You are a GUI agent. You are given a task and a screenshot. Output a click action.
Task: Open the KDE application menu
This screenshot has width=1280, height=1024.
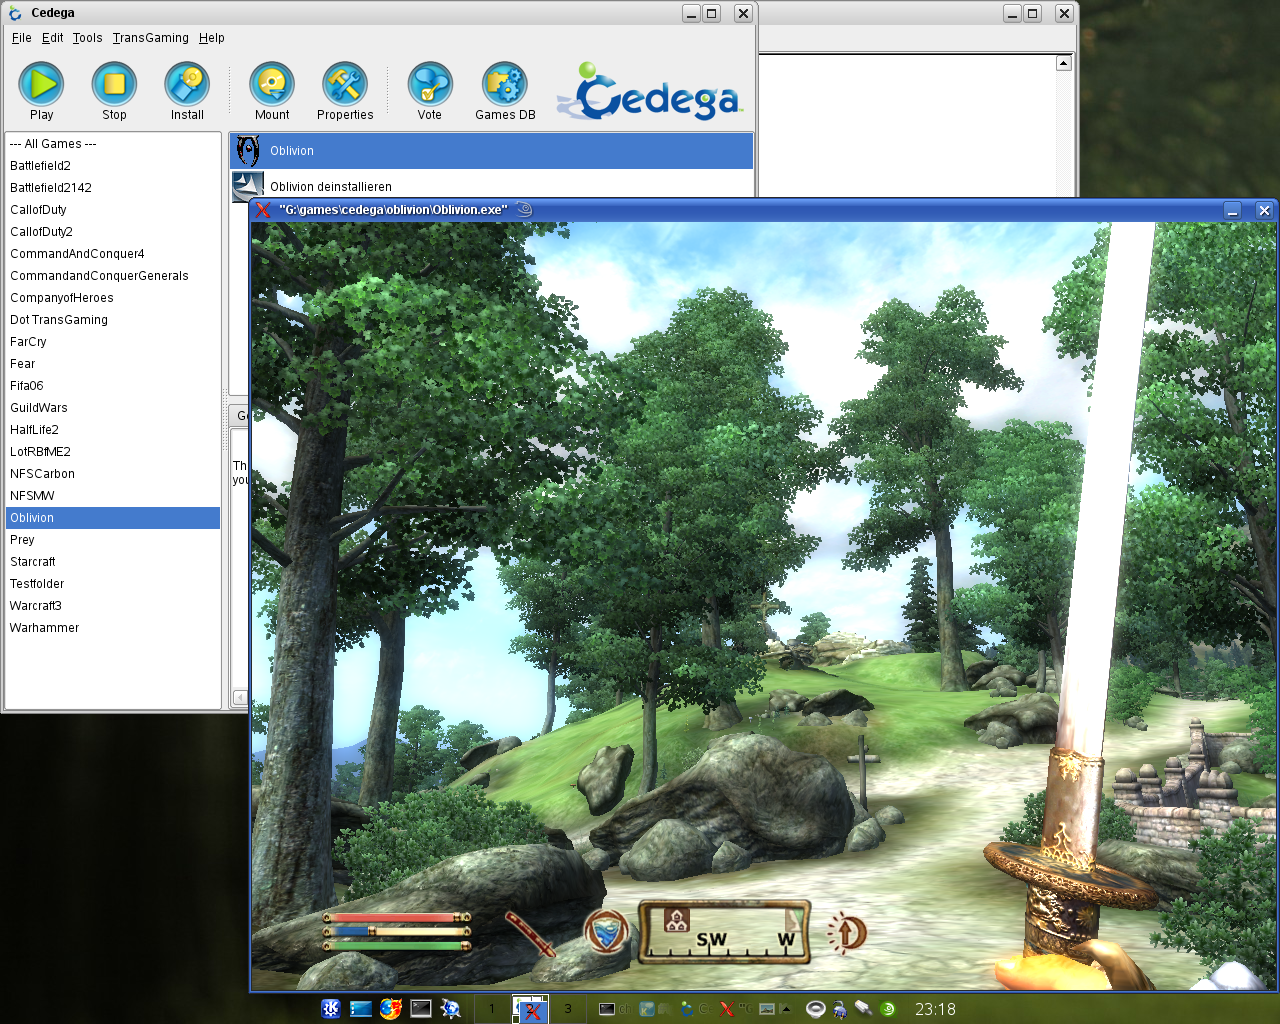coord(330,1008)
